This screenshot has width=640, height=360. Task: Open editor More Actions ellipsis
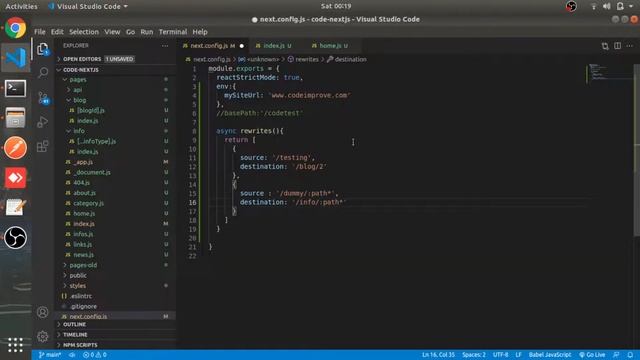630,46
